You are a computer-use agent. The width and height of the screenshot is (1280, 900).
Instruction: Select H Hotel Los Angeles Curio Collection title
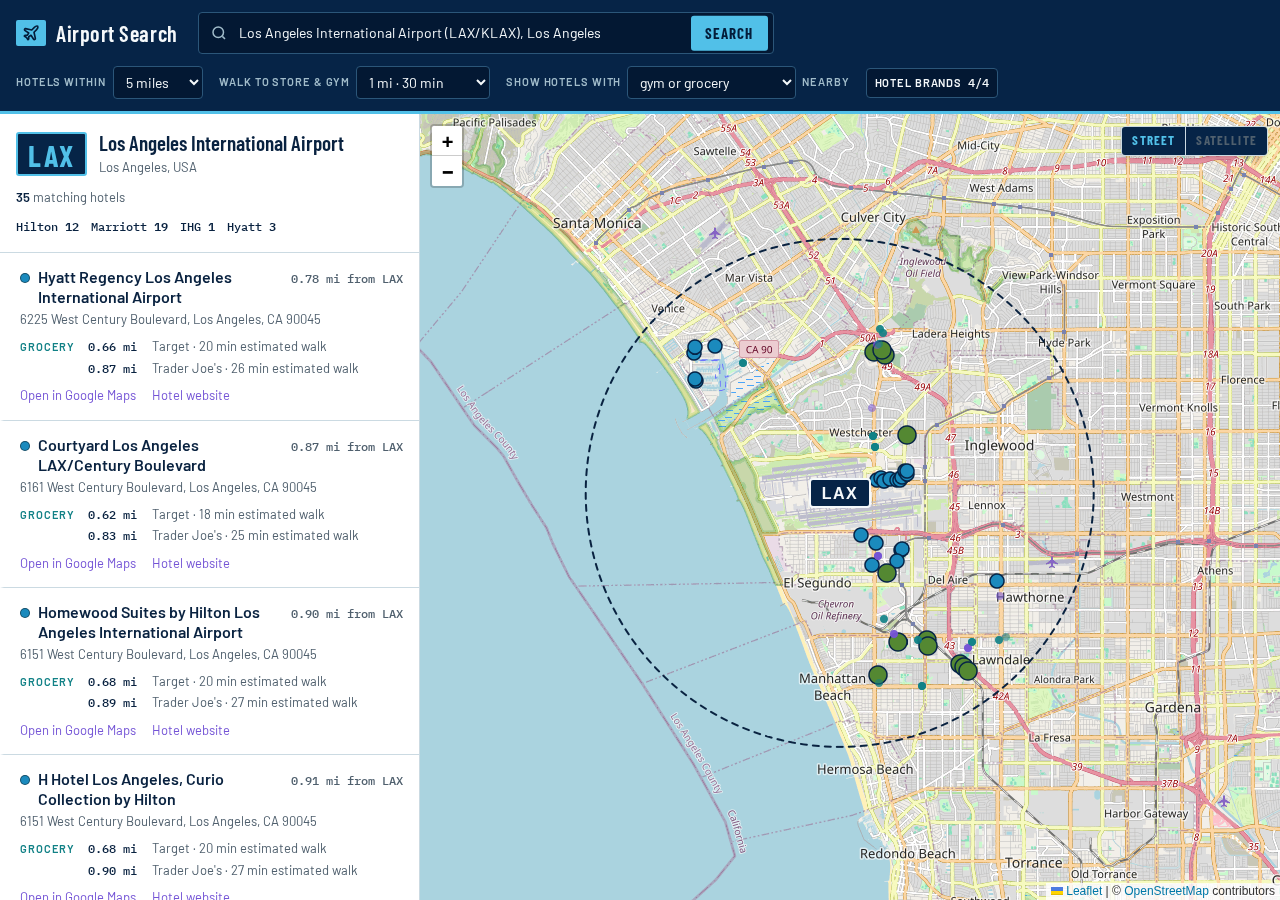tap(131, 790)
